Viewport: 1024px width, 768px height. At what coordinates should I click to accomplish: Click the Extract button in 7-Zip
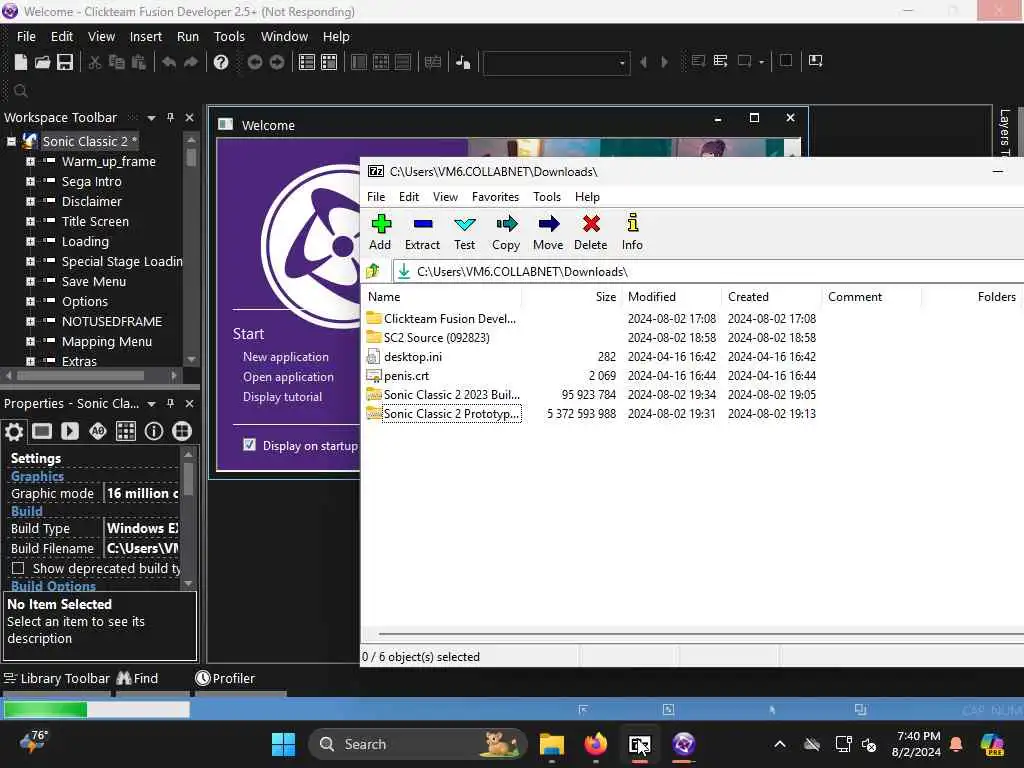click(x=422, y=232)
